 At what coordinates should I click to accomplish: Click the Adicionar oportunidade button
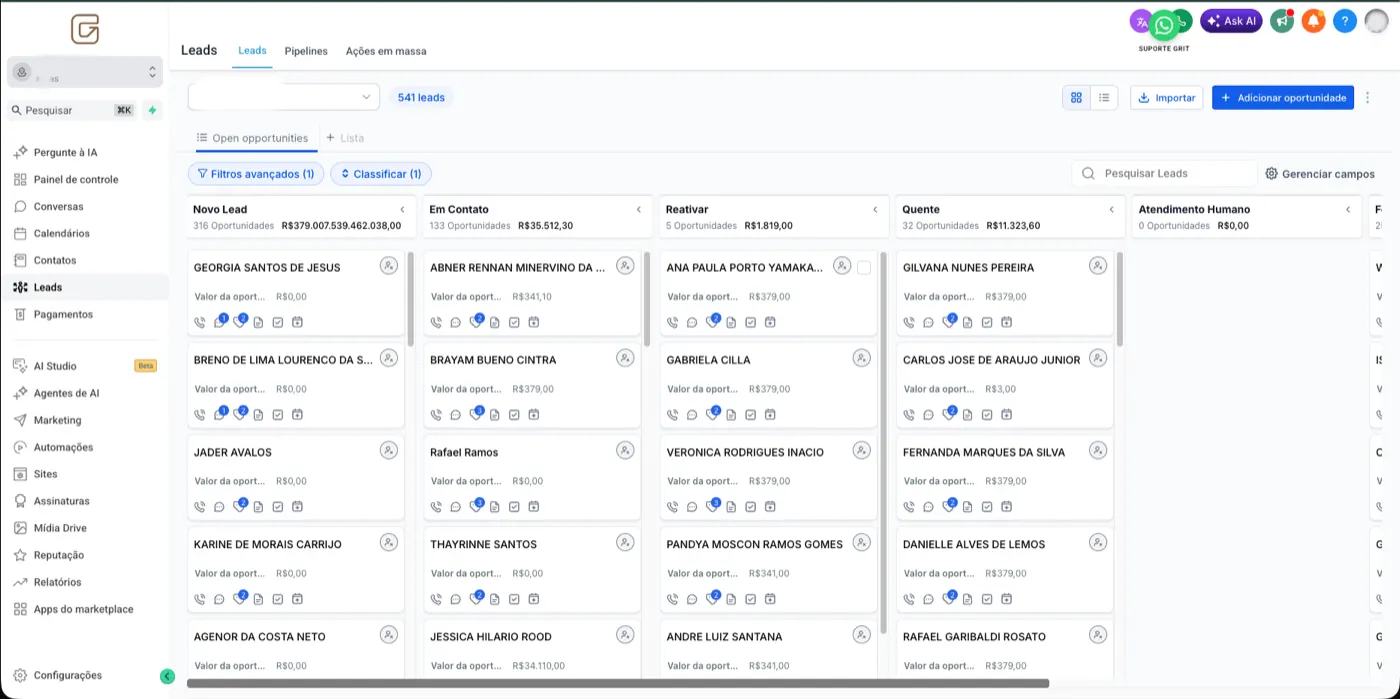[1283, 98]
